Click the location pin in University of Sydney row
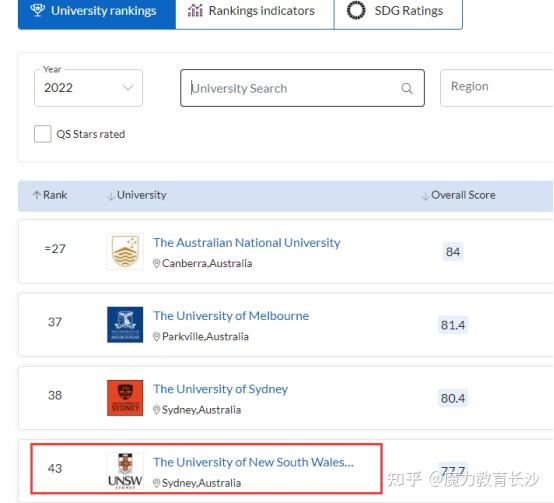 tap(157, 410)
